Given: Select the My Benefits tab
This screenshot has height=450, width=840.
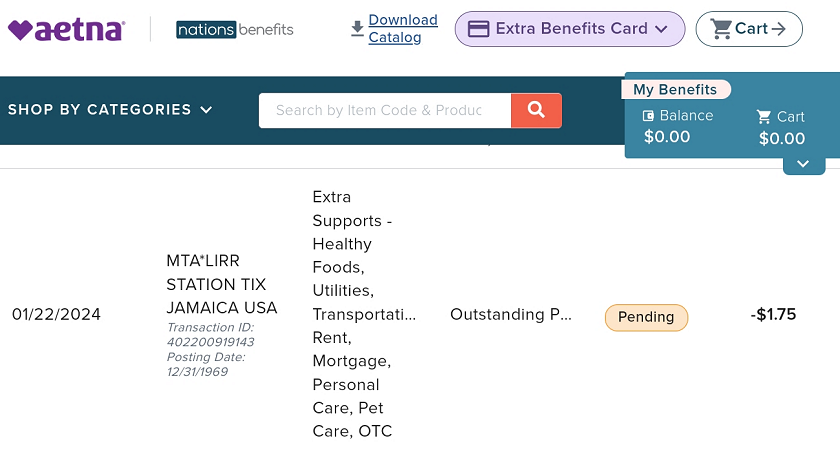Looking at the screenshot, I should [x=675, y=89].
